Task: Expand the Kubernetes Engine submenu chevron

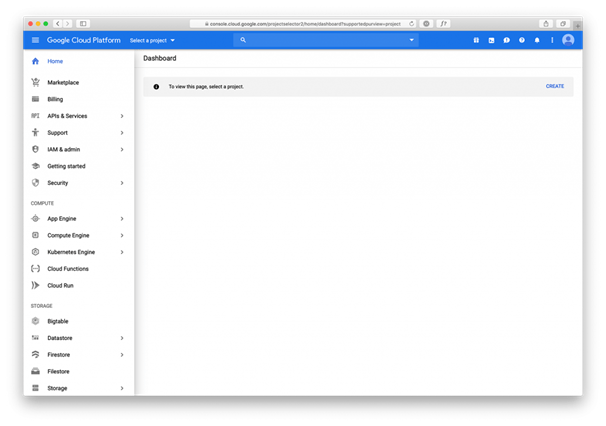Action: [122, 252]
